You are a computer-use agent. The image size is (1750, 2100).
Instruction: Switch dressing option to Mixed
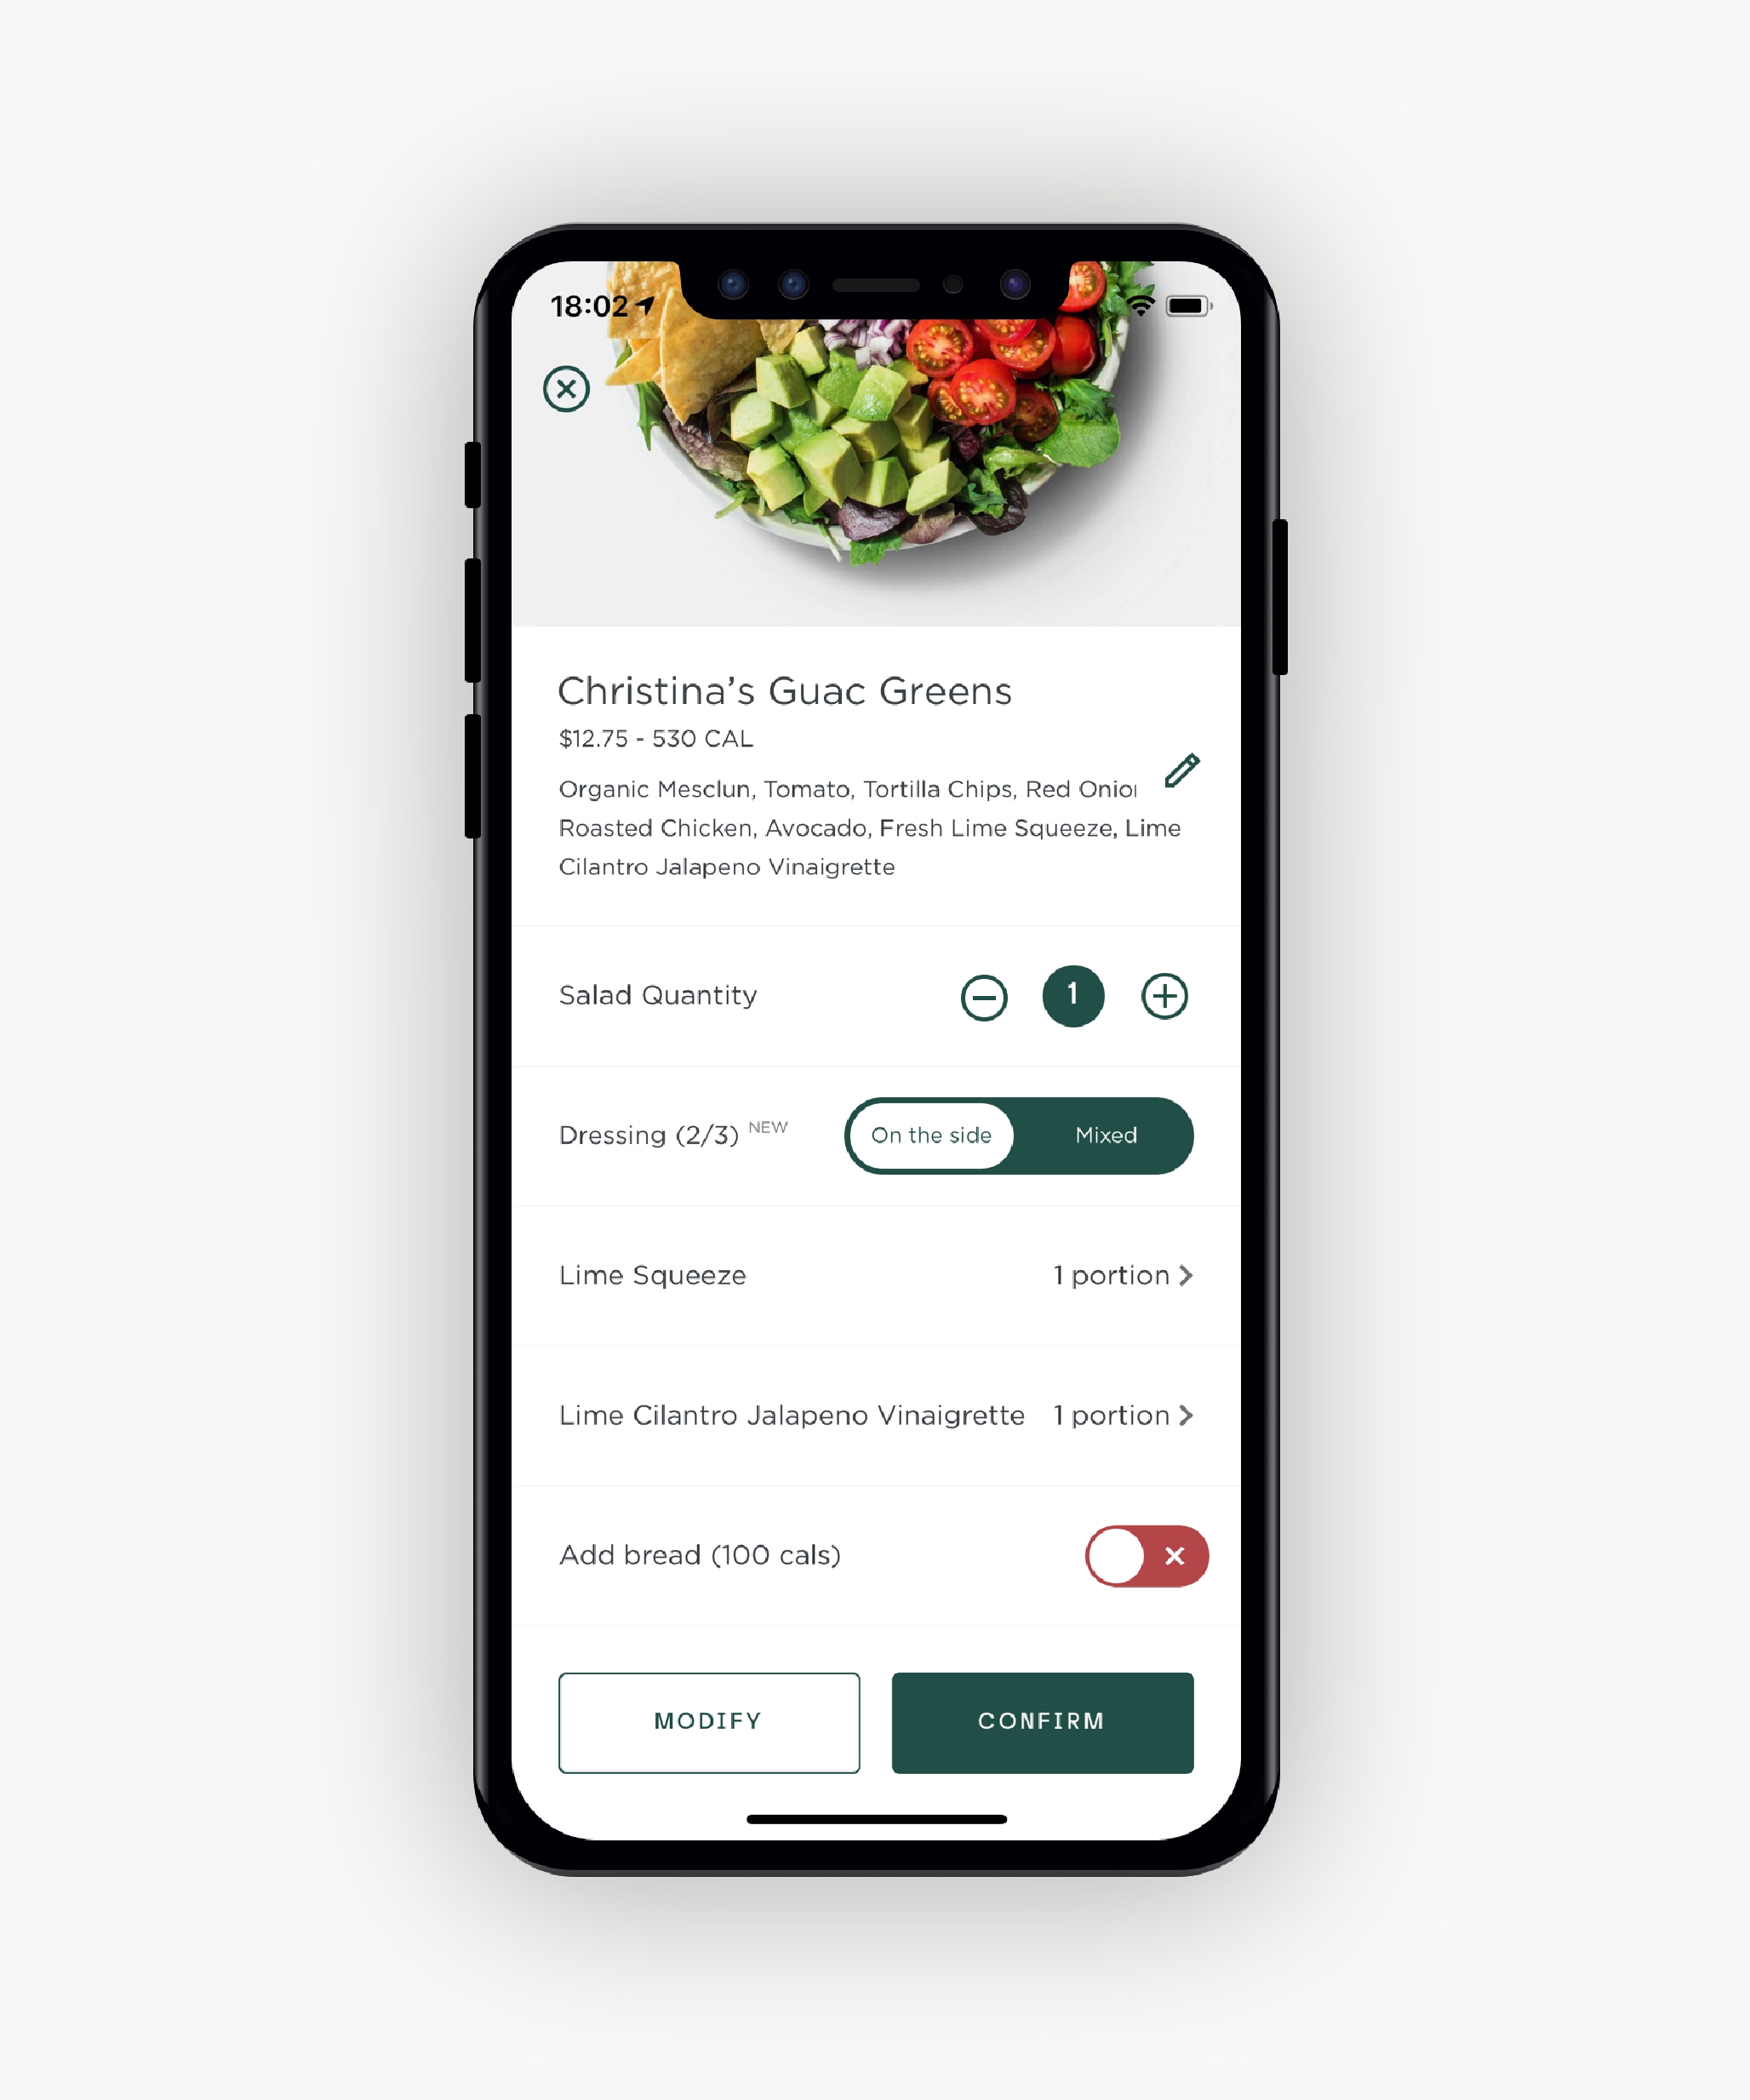pyautogui.click(x=1105, y=1136)
